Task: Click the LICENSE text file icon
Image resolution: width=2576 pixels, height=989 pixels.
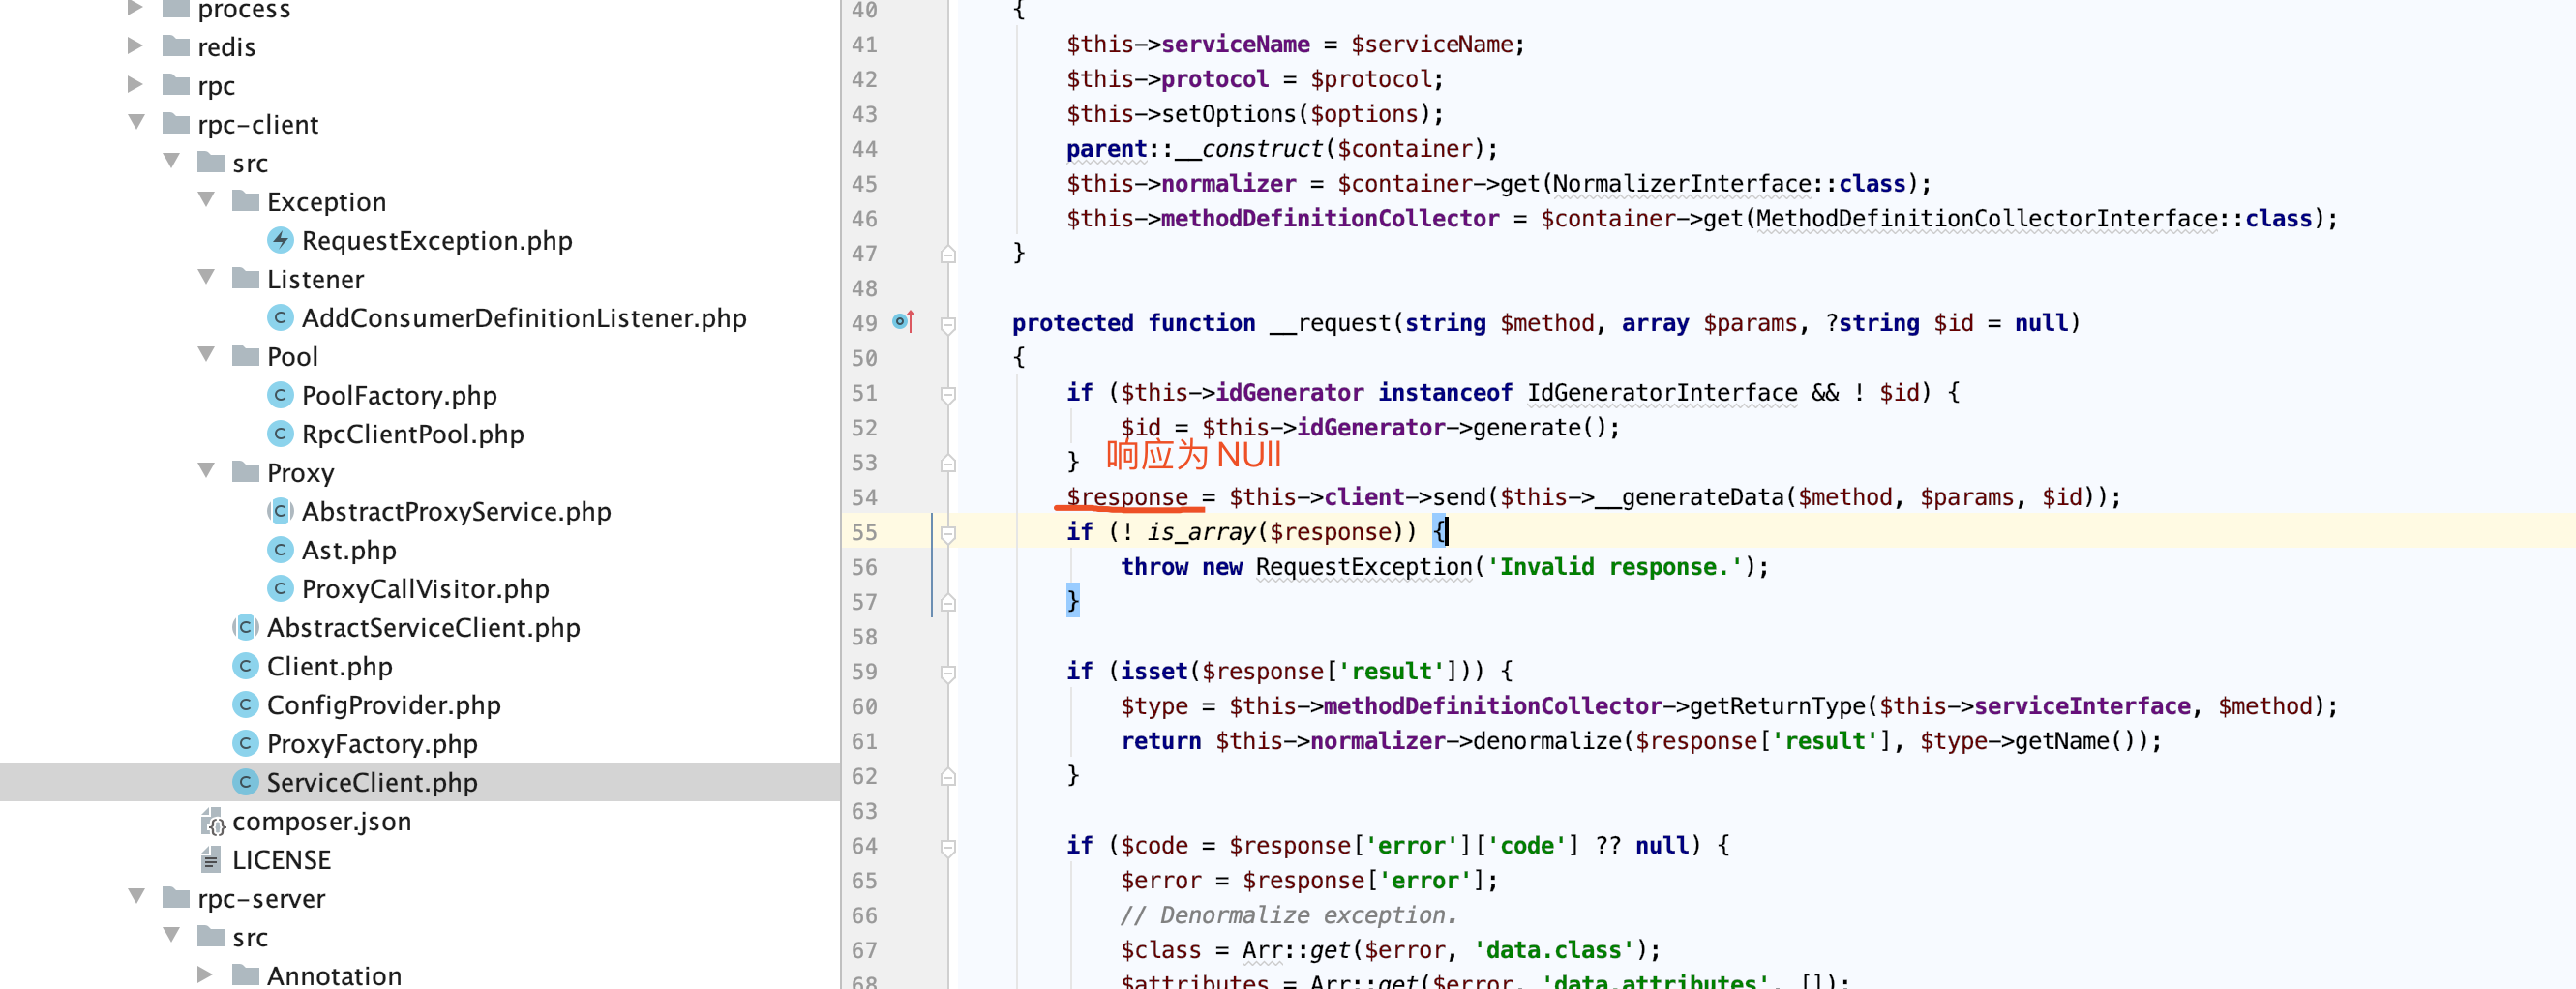Action: (x=211, y=859)
